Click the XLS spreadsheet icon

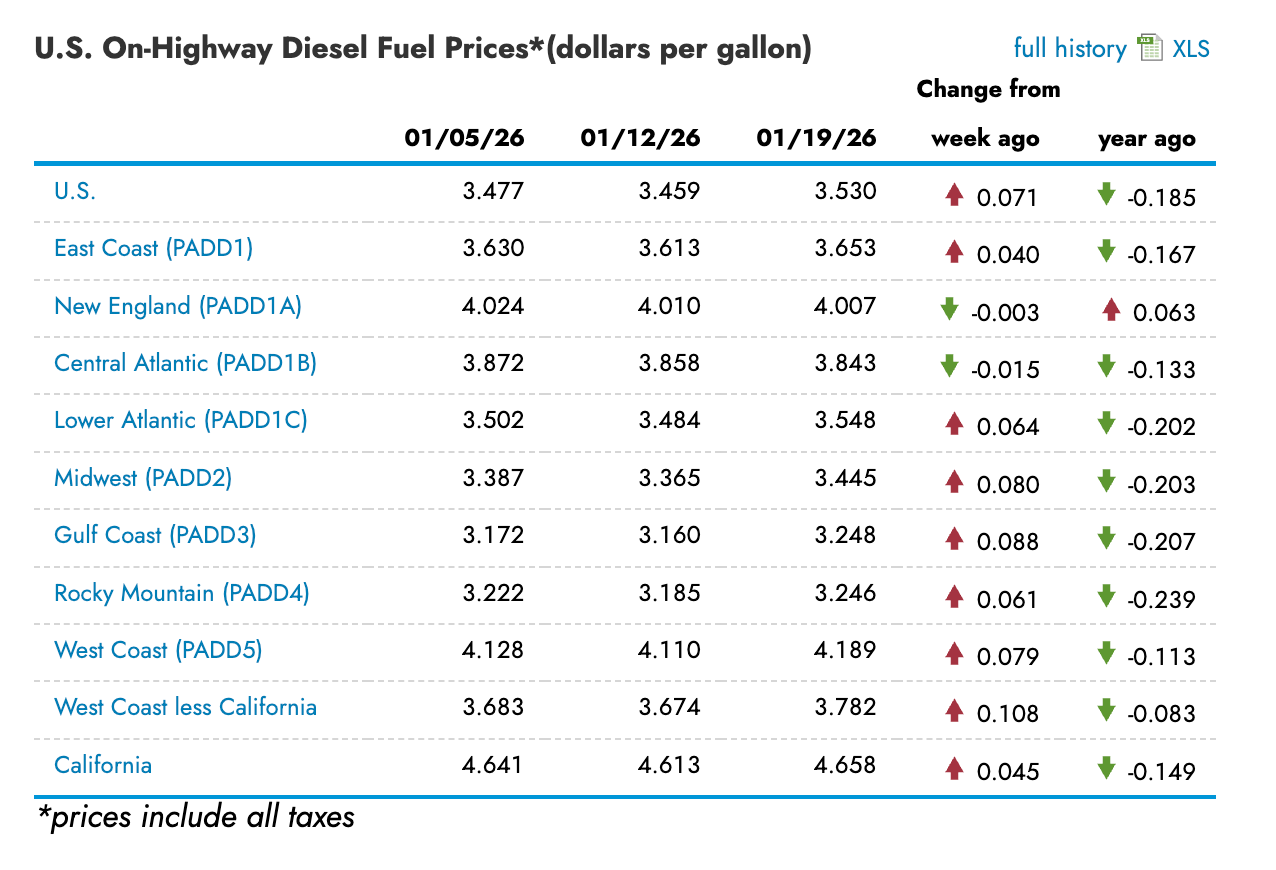tap(1149, 48)
